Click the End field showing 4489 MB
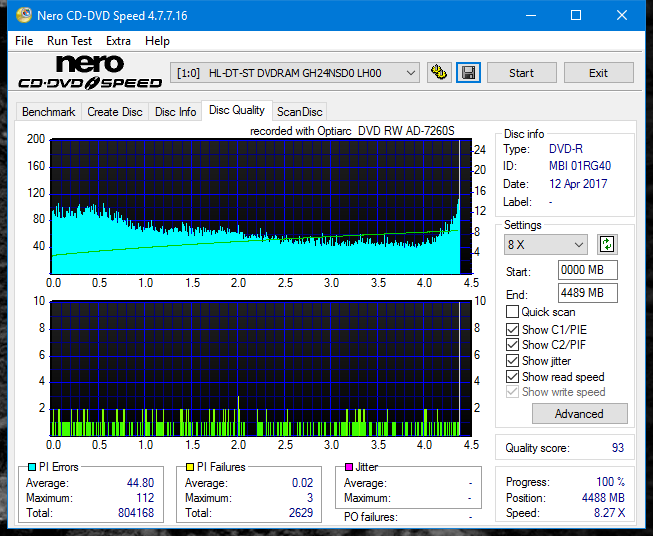 pyautogui.click(x=587, y=293)
